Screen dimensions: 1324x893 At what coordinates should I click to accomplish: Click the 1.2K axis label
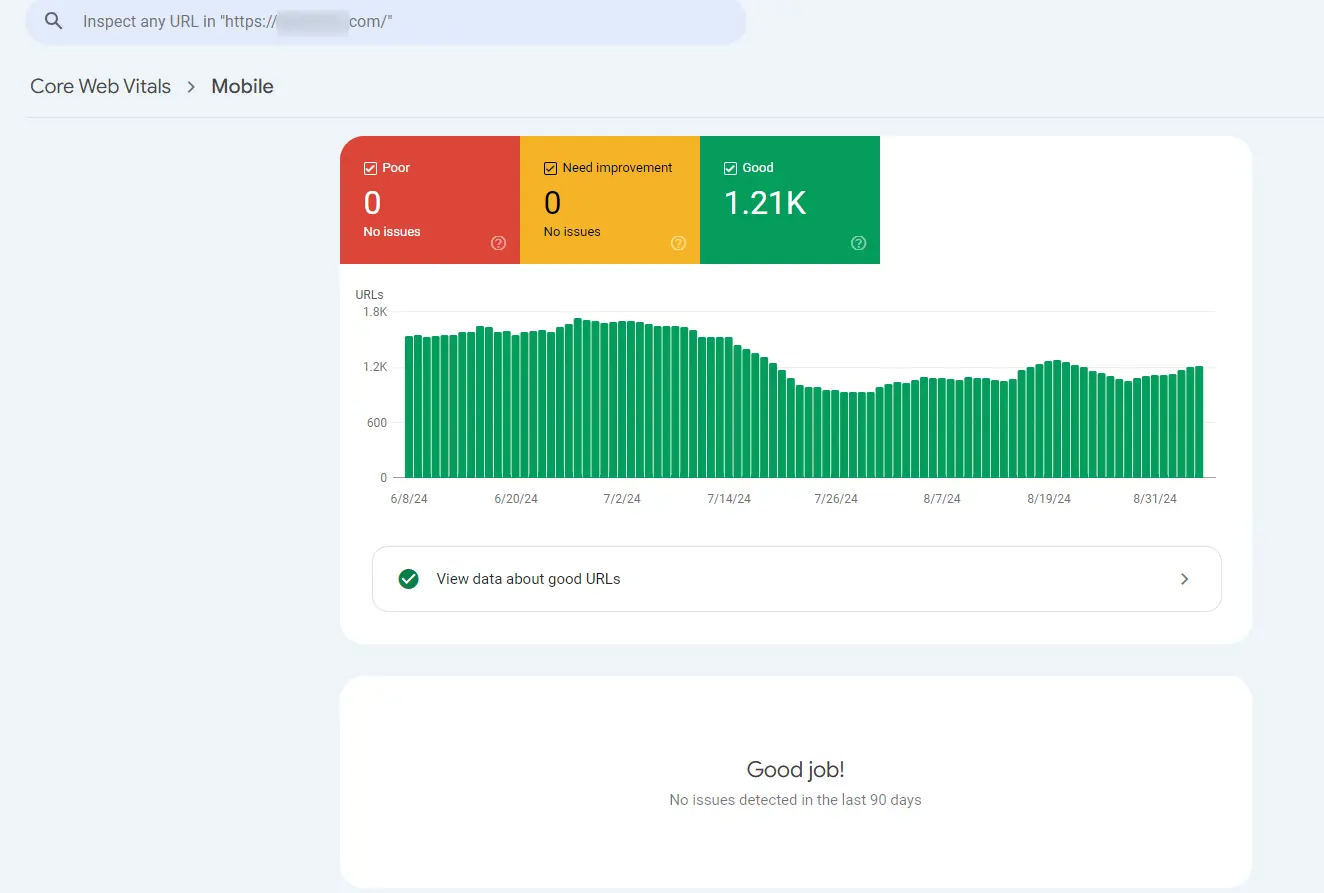click(375, 367)
